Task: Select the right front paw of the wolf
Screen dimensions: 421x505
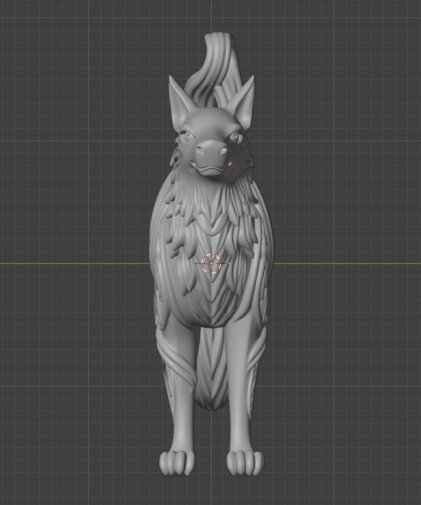Action: (245, 462)
